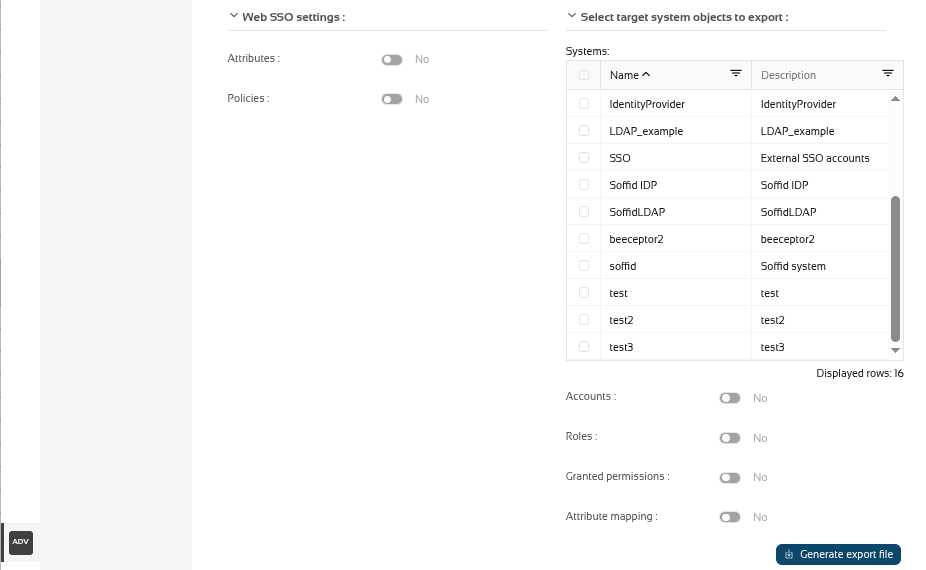
Task: Tick the select-all checkbox in table header
Action: point(584,75)
